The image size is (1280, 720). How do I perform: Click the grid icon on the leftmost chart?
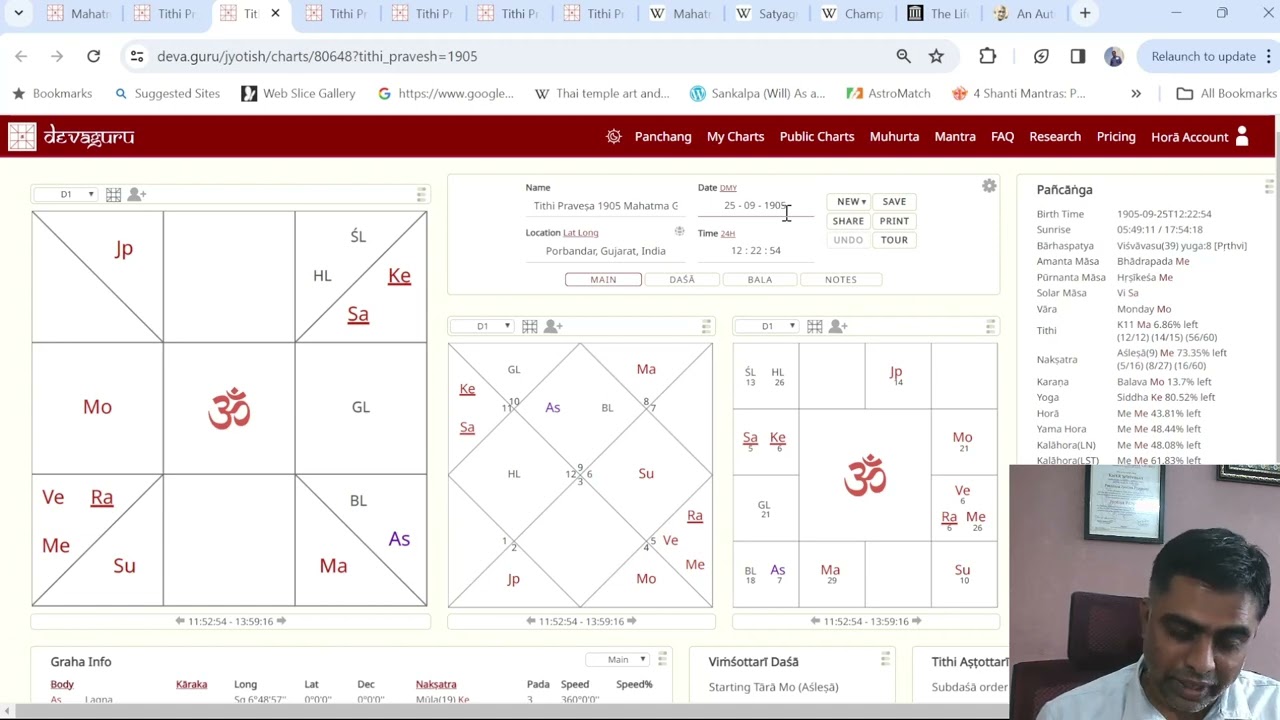pos(113,194)
